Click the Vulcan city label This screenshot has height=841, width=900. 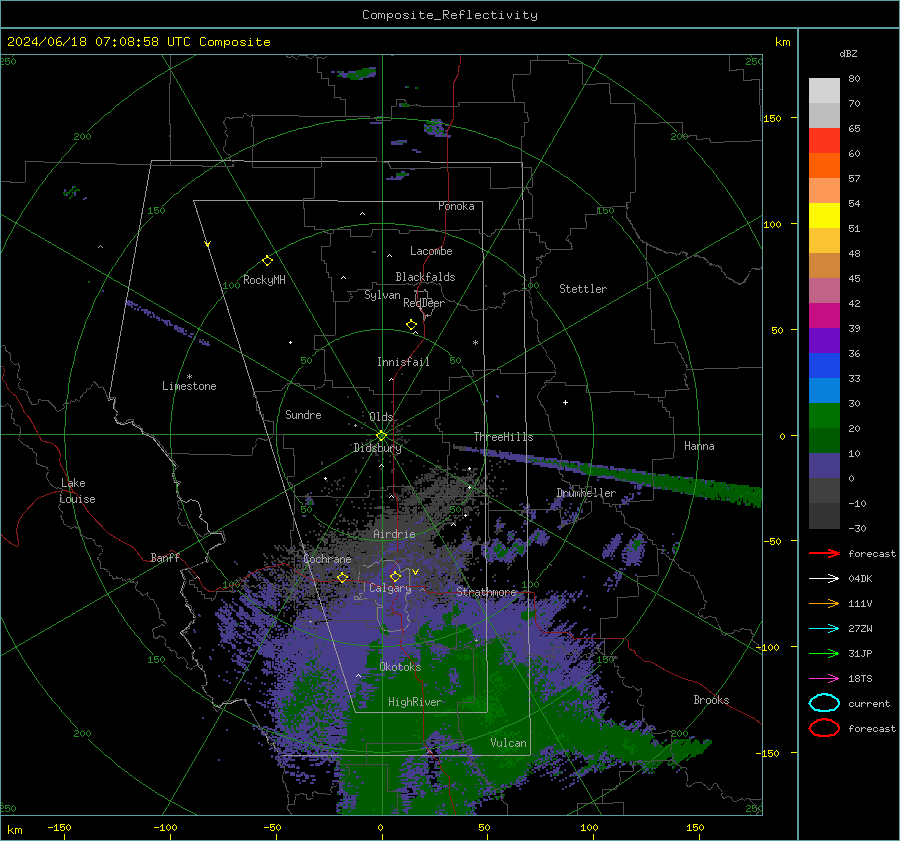[508, 743]
